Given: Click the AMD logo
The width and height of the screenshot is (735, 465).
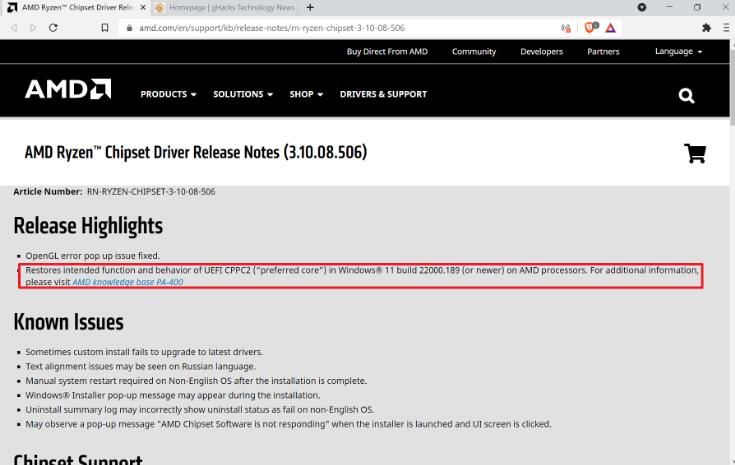Looking at the screenshot, I should pyautogui.click(x=68, y=89).
